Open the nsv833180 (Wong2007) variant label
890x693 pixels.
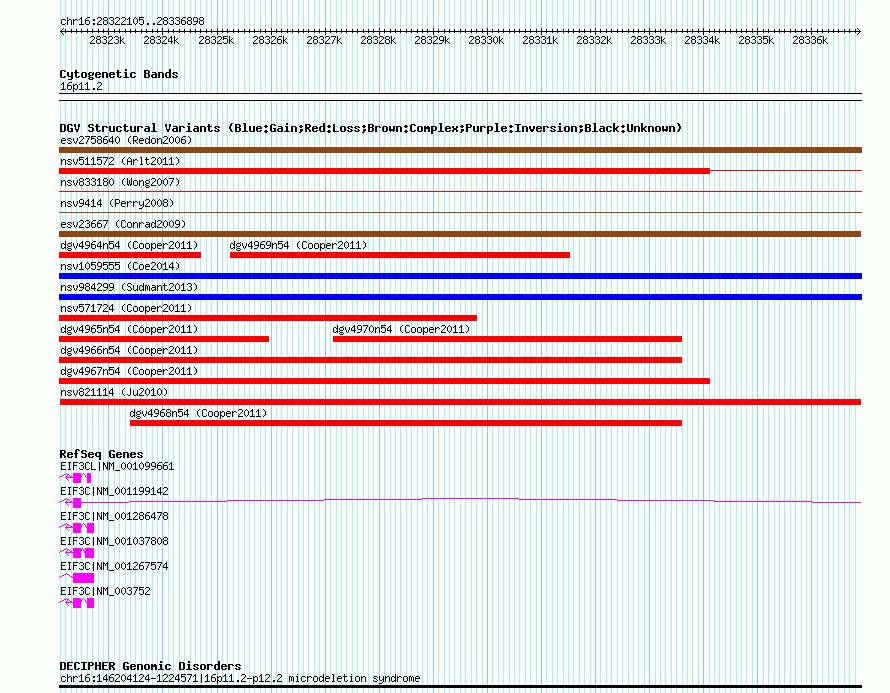120,182
